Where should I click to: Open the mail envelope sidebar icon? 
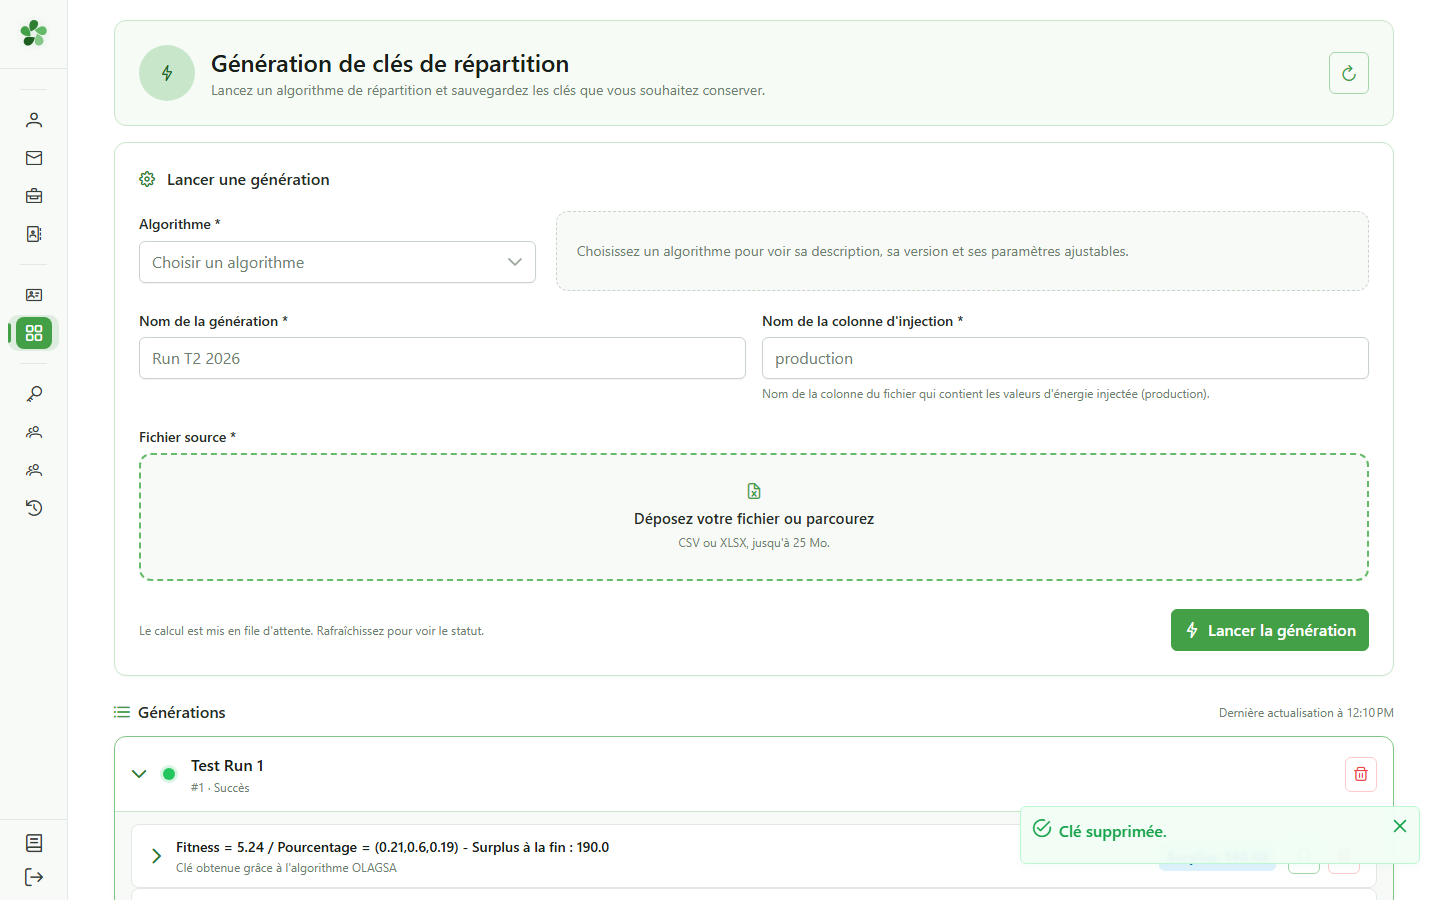[x=34, y=158]
